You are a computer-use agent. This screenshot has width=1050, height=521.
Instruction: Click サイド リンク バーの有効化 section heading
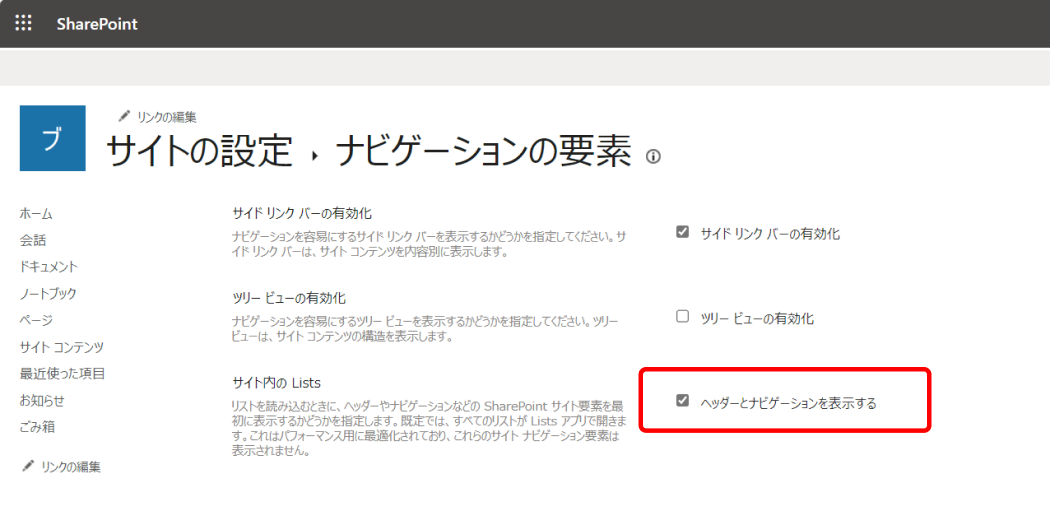pos(302,214)
